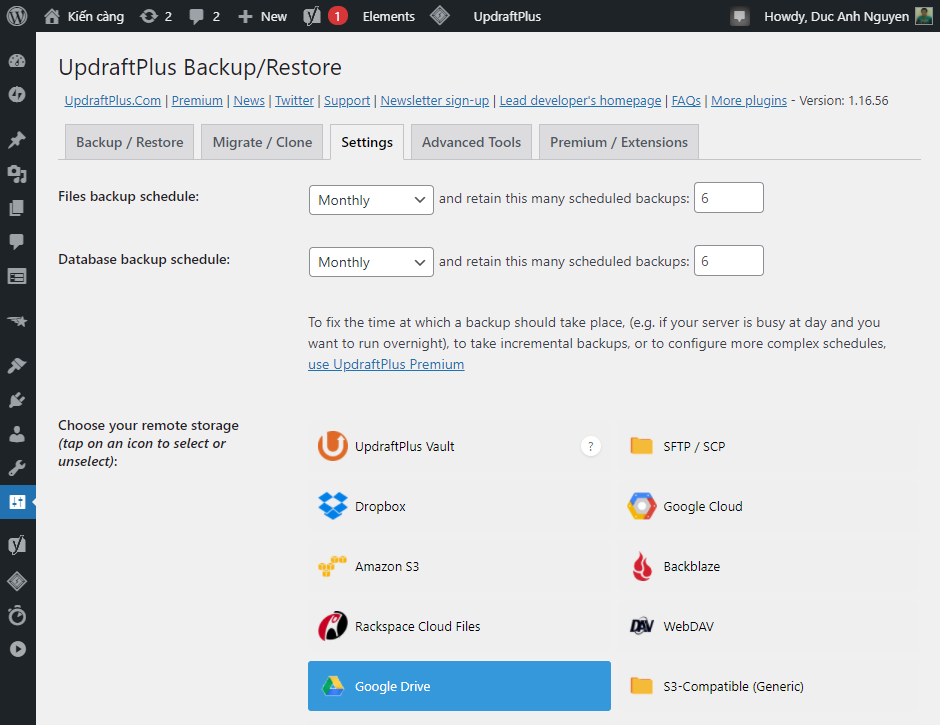Open the FAQs link
The width and height of the screenshot is (940, 725).
click(686, 101)
